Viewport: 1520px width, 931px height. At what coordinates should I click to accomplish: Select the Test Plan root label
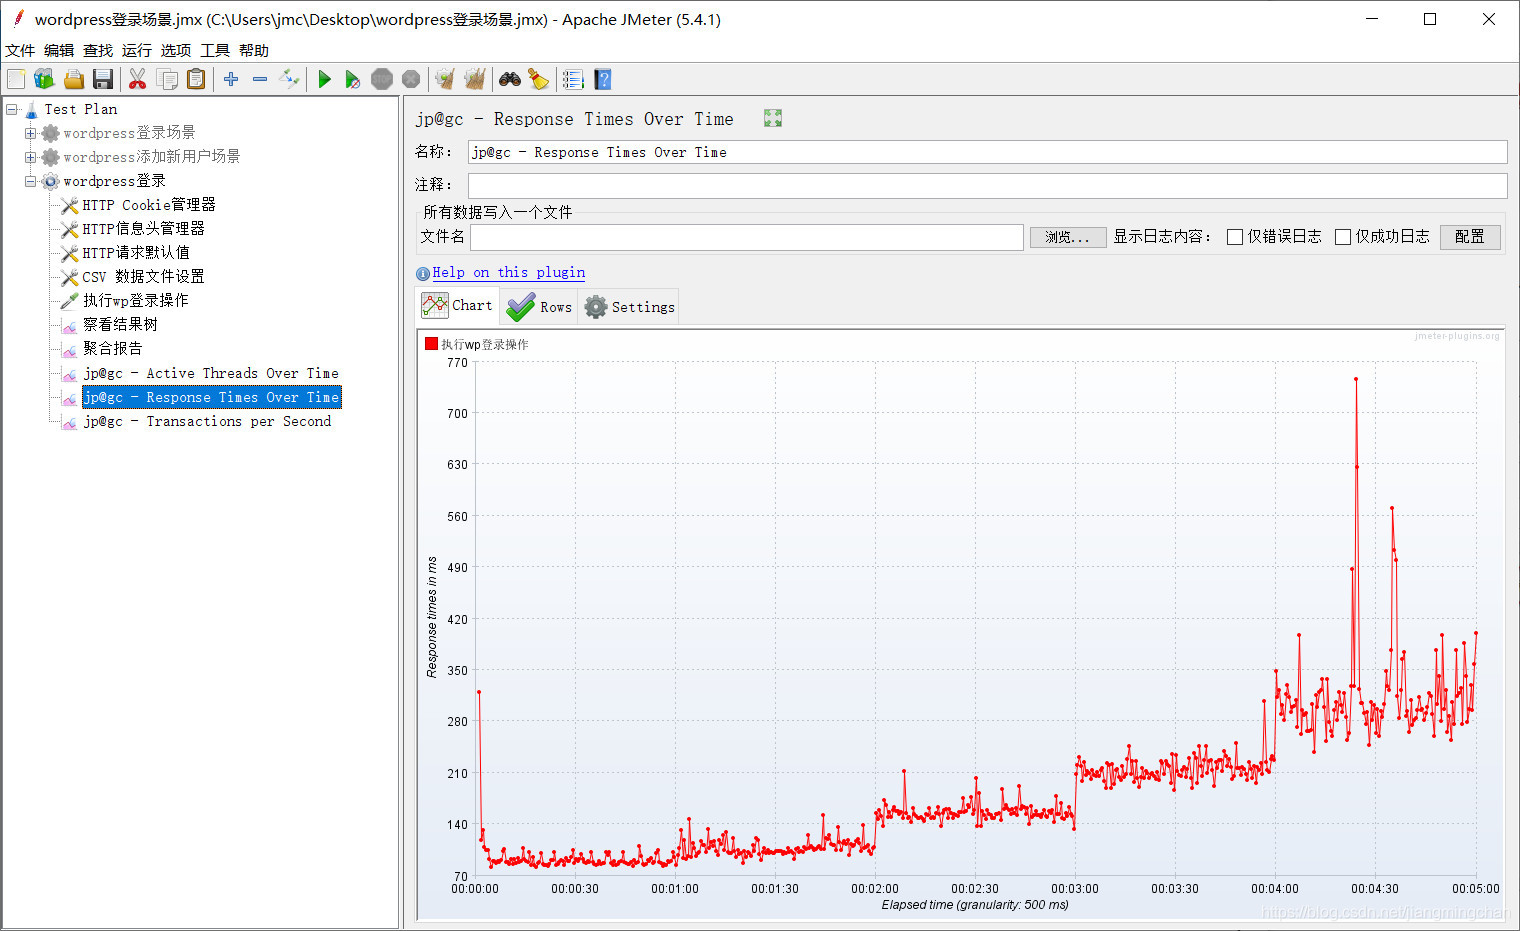click(81, 109)
